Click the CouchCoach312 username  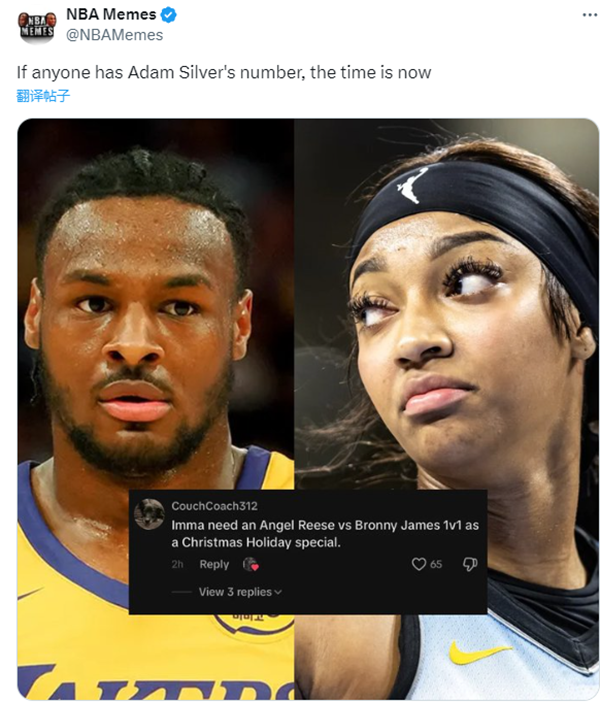pyautogui.click(x=214, y=506)
